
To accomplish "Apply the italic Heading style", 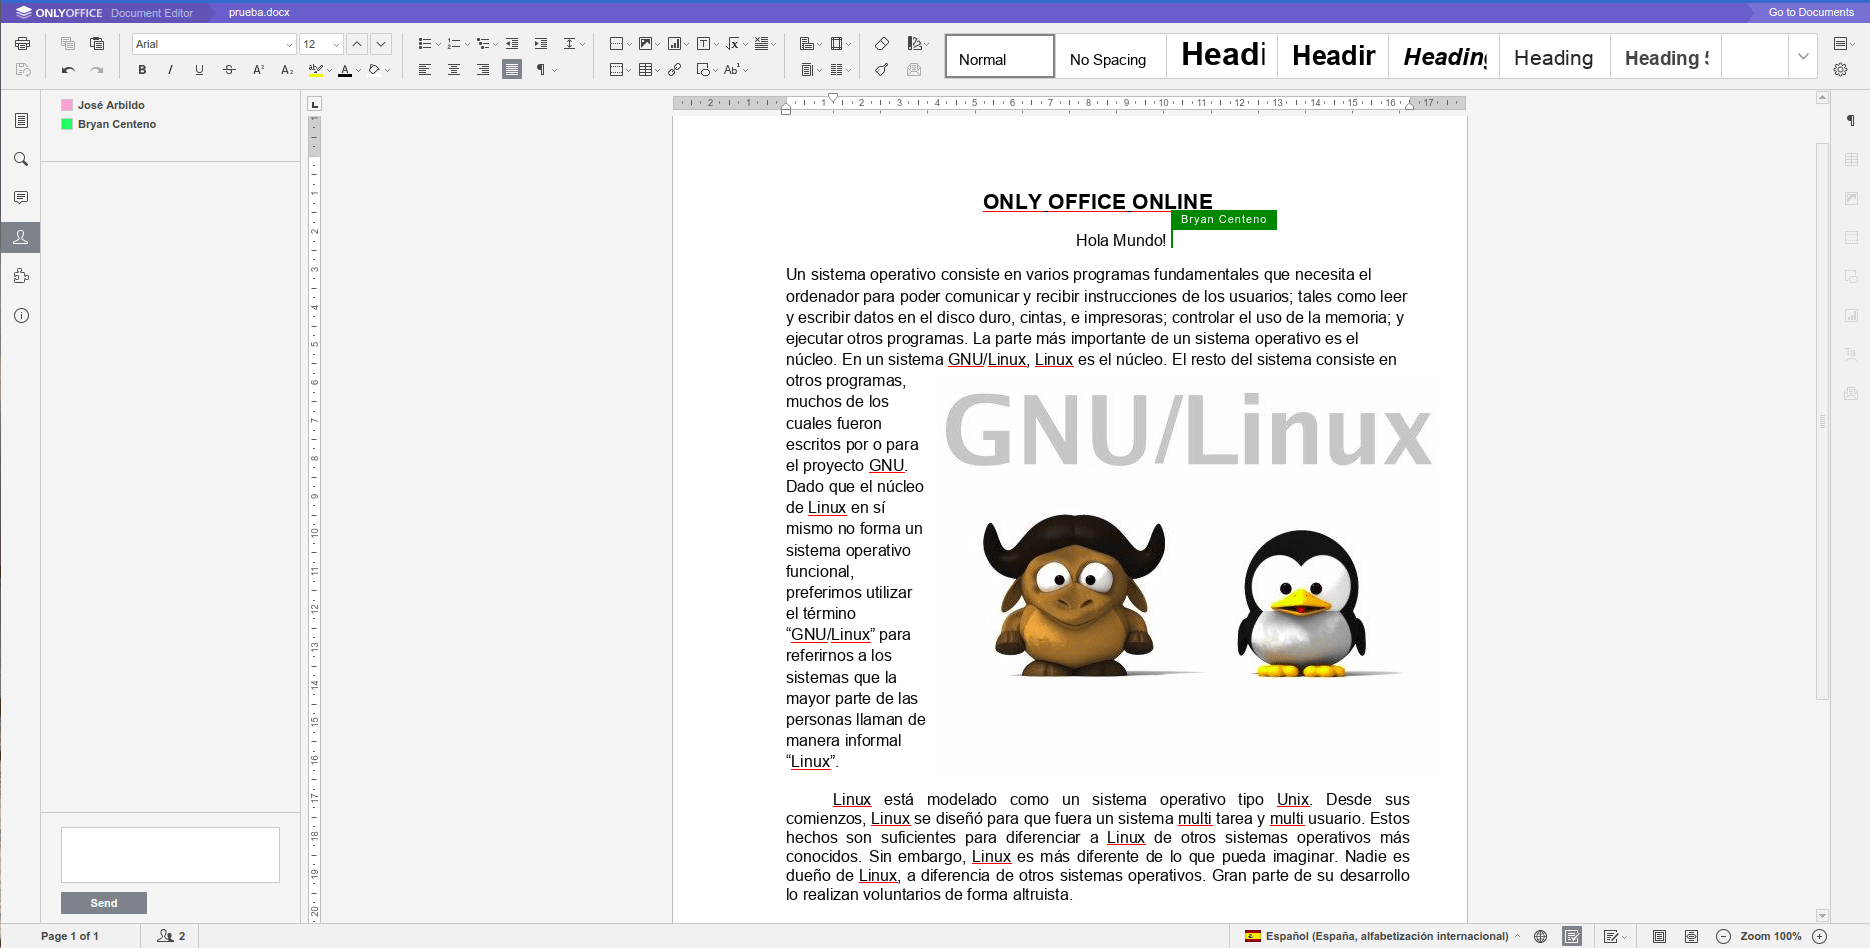I will pos(1444,57).
